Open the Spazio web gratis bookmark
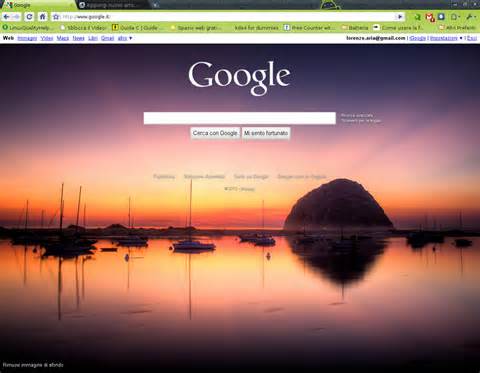Image resolution: width=480 pixels, height=373 pixels. pos(195,28)
